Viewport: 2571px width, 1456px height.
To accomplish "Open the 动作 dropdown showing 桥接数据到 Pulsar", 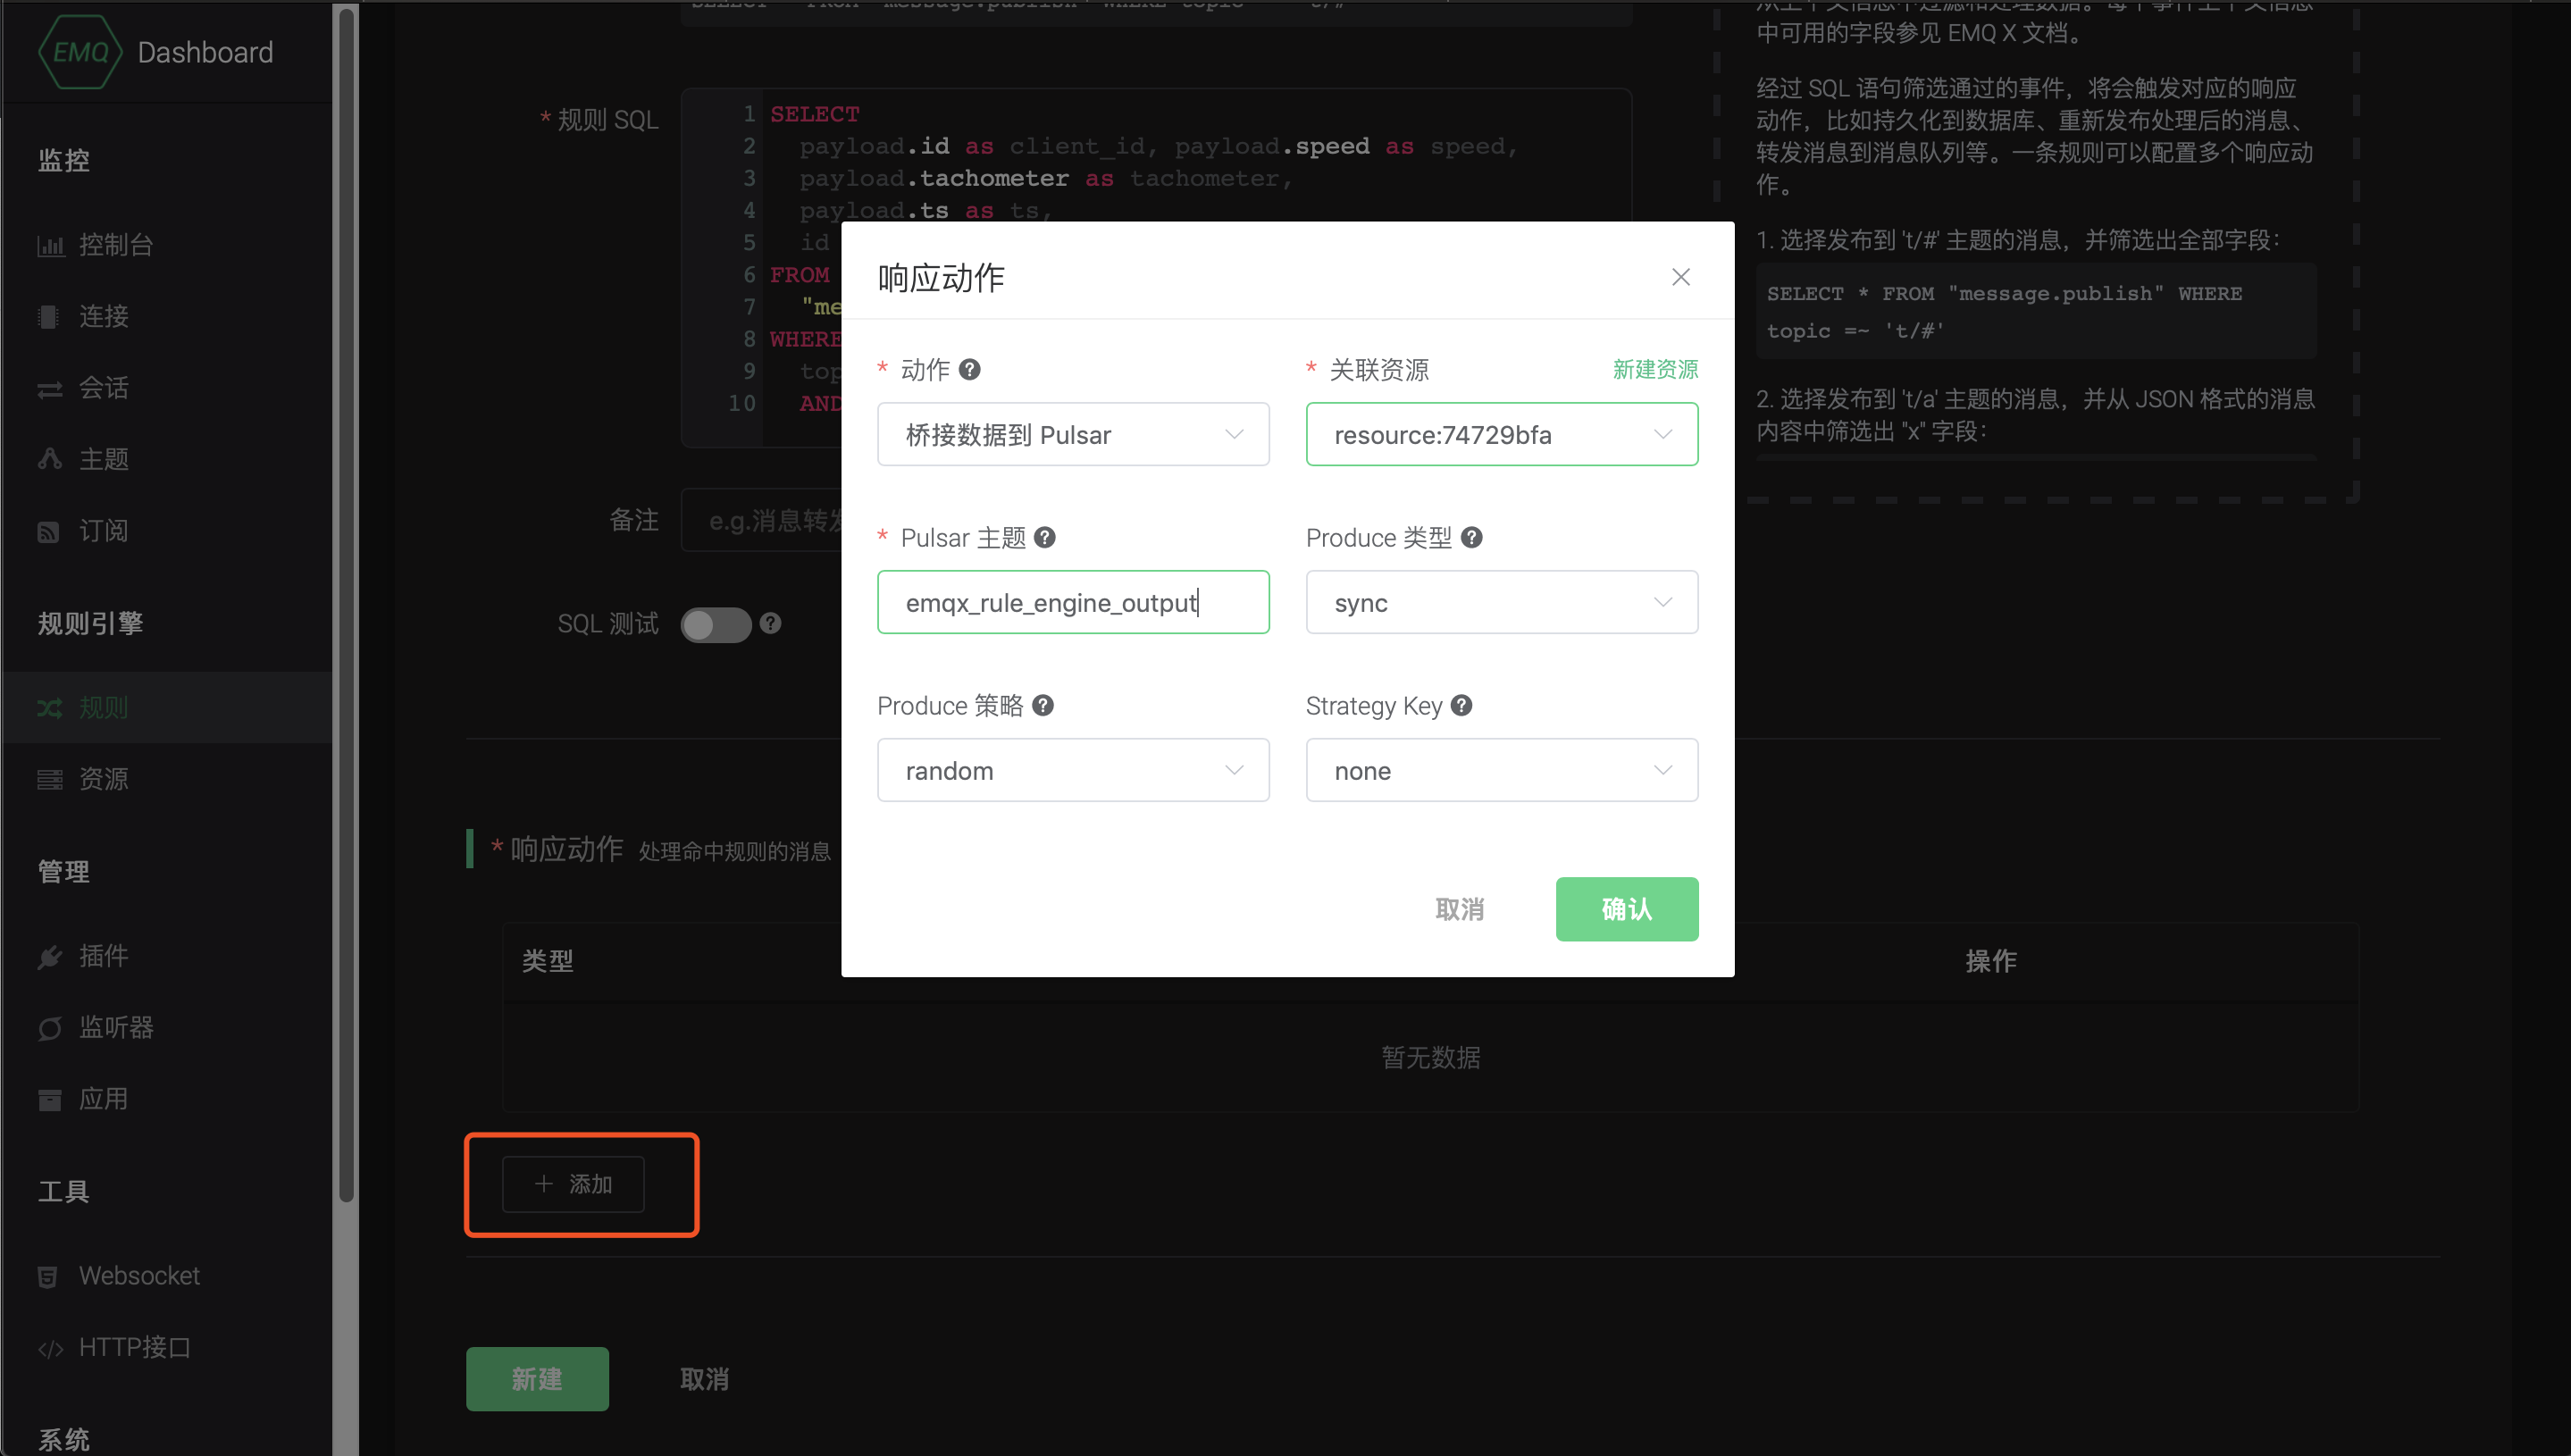I will pos(1073,434).
